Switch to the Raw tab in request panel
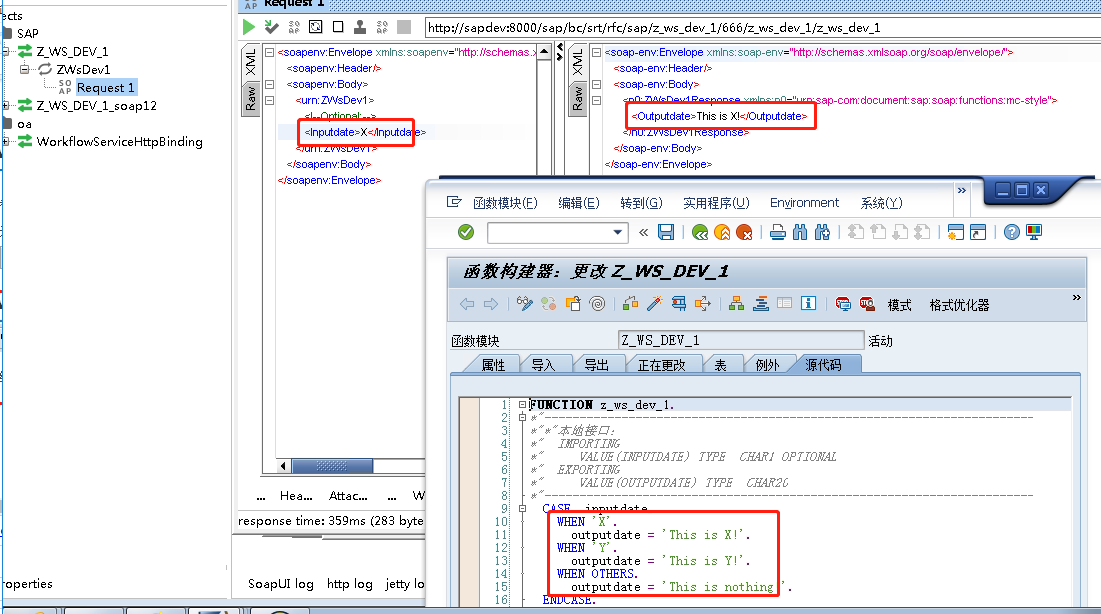The height and width of the screenshot is (614, 1101). click(x=251, y=98)
